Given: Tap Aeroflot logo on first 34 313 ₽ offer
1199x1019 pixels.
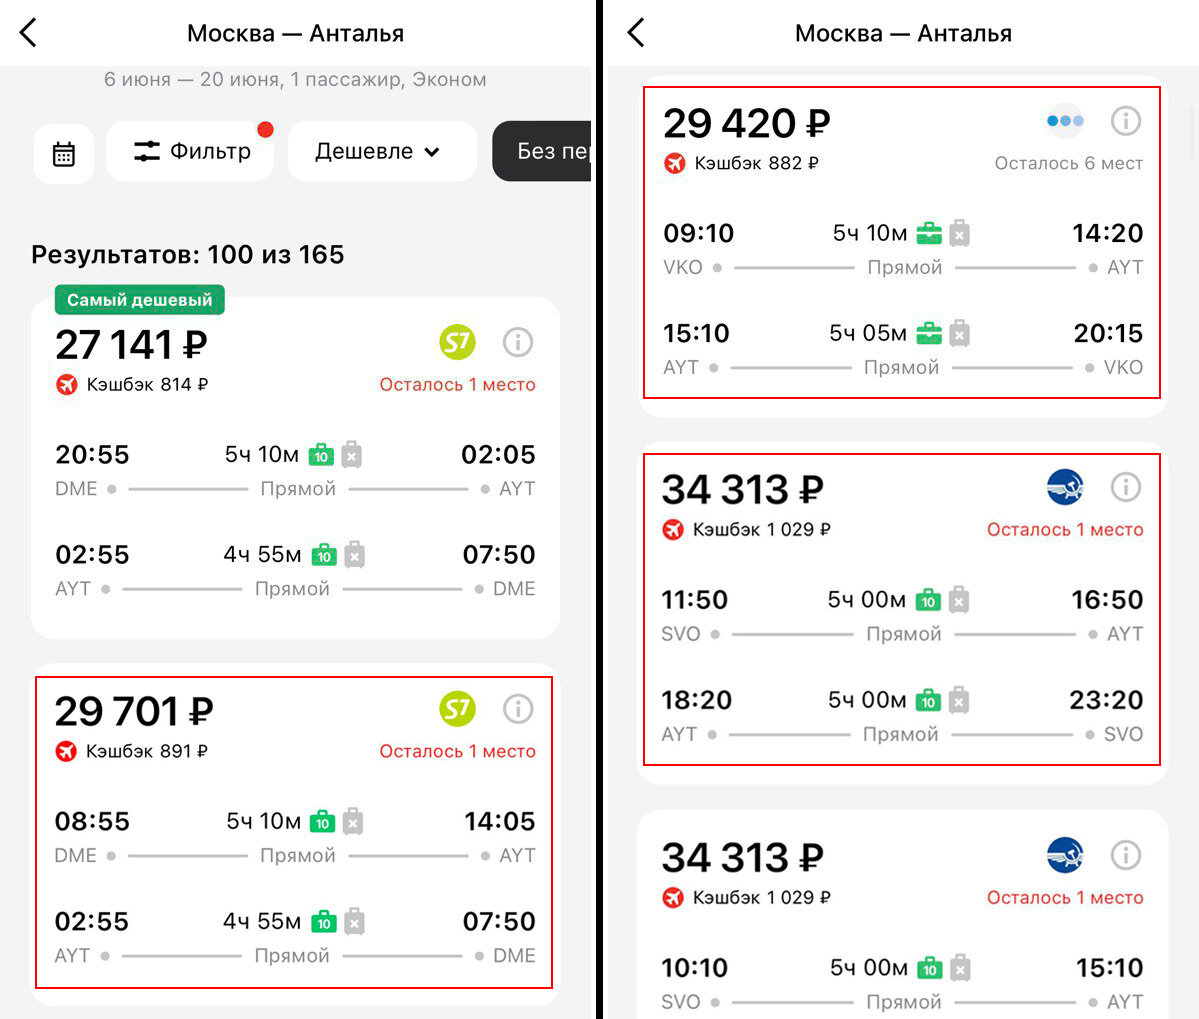Looking at the screenshot, I should [1065, 487].
